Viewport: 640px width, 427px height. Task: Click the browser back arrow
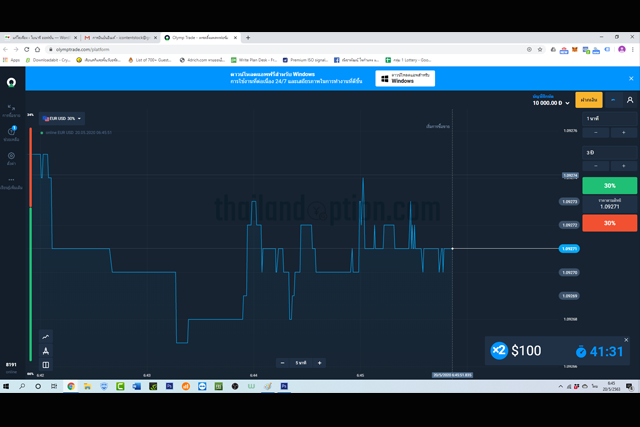(x=5, y=49)
